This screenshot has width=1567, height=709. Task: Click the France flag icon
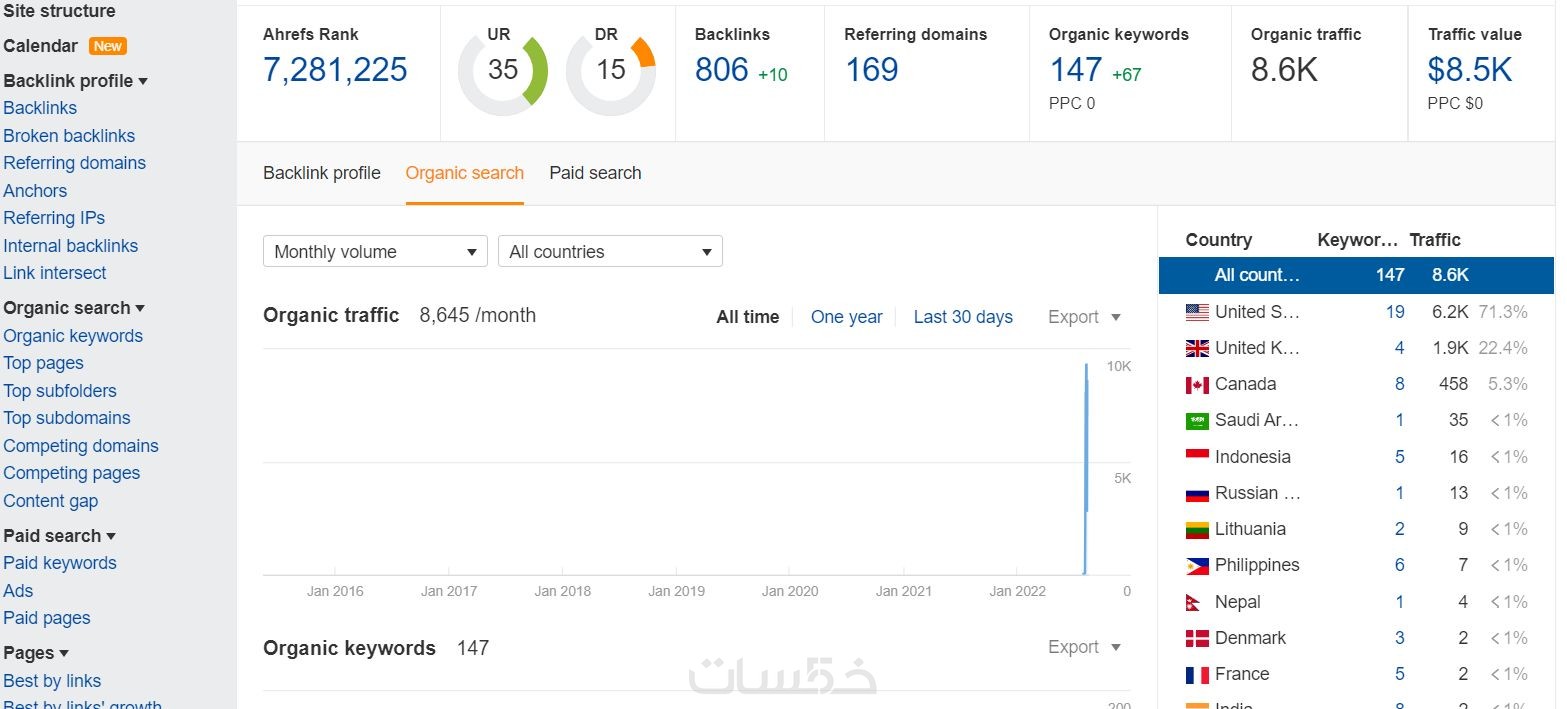click(1197, 675)
